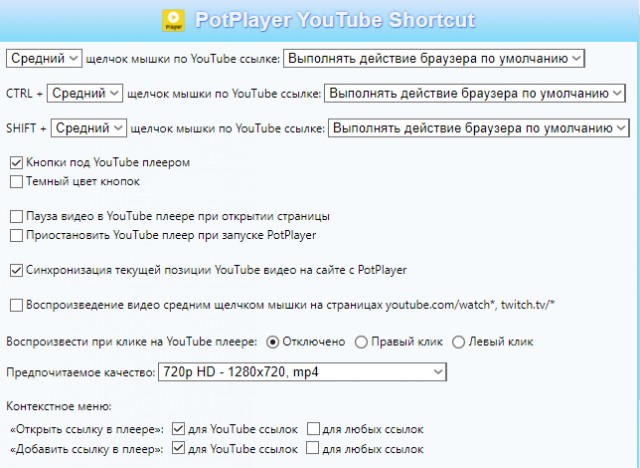Click the 'PotPlayer YouTube Shortcut' title text
640x468 pixels.
point(335,20)
